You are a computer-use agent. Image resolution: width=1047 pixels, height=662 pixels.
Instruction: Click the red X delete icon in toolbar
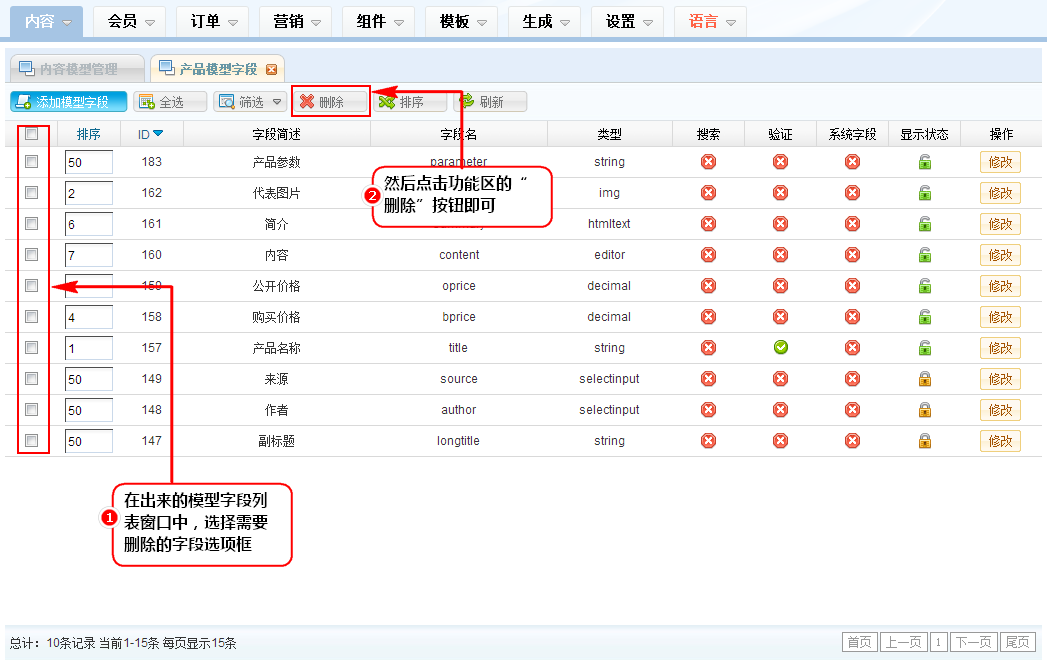click(307, 102)
